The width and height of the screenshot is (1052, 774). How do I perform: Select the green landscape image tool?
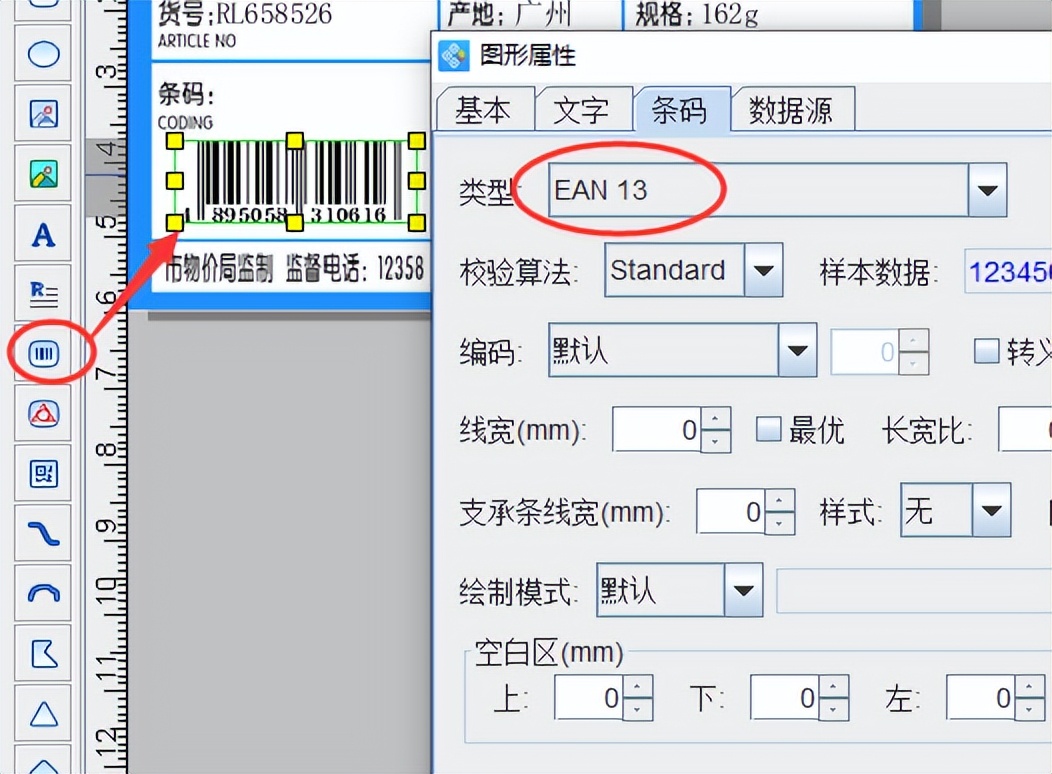coord(44,174)
